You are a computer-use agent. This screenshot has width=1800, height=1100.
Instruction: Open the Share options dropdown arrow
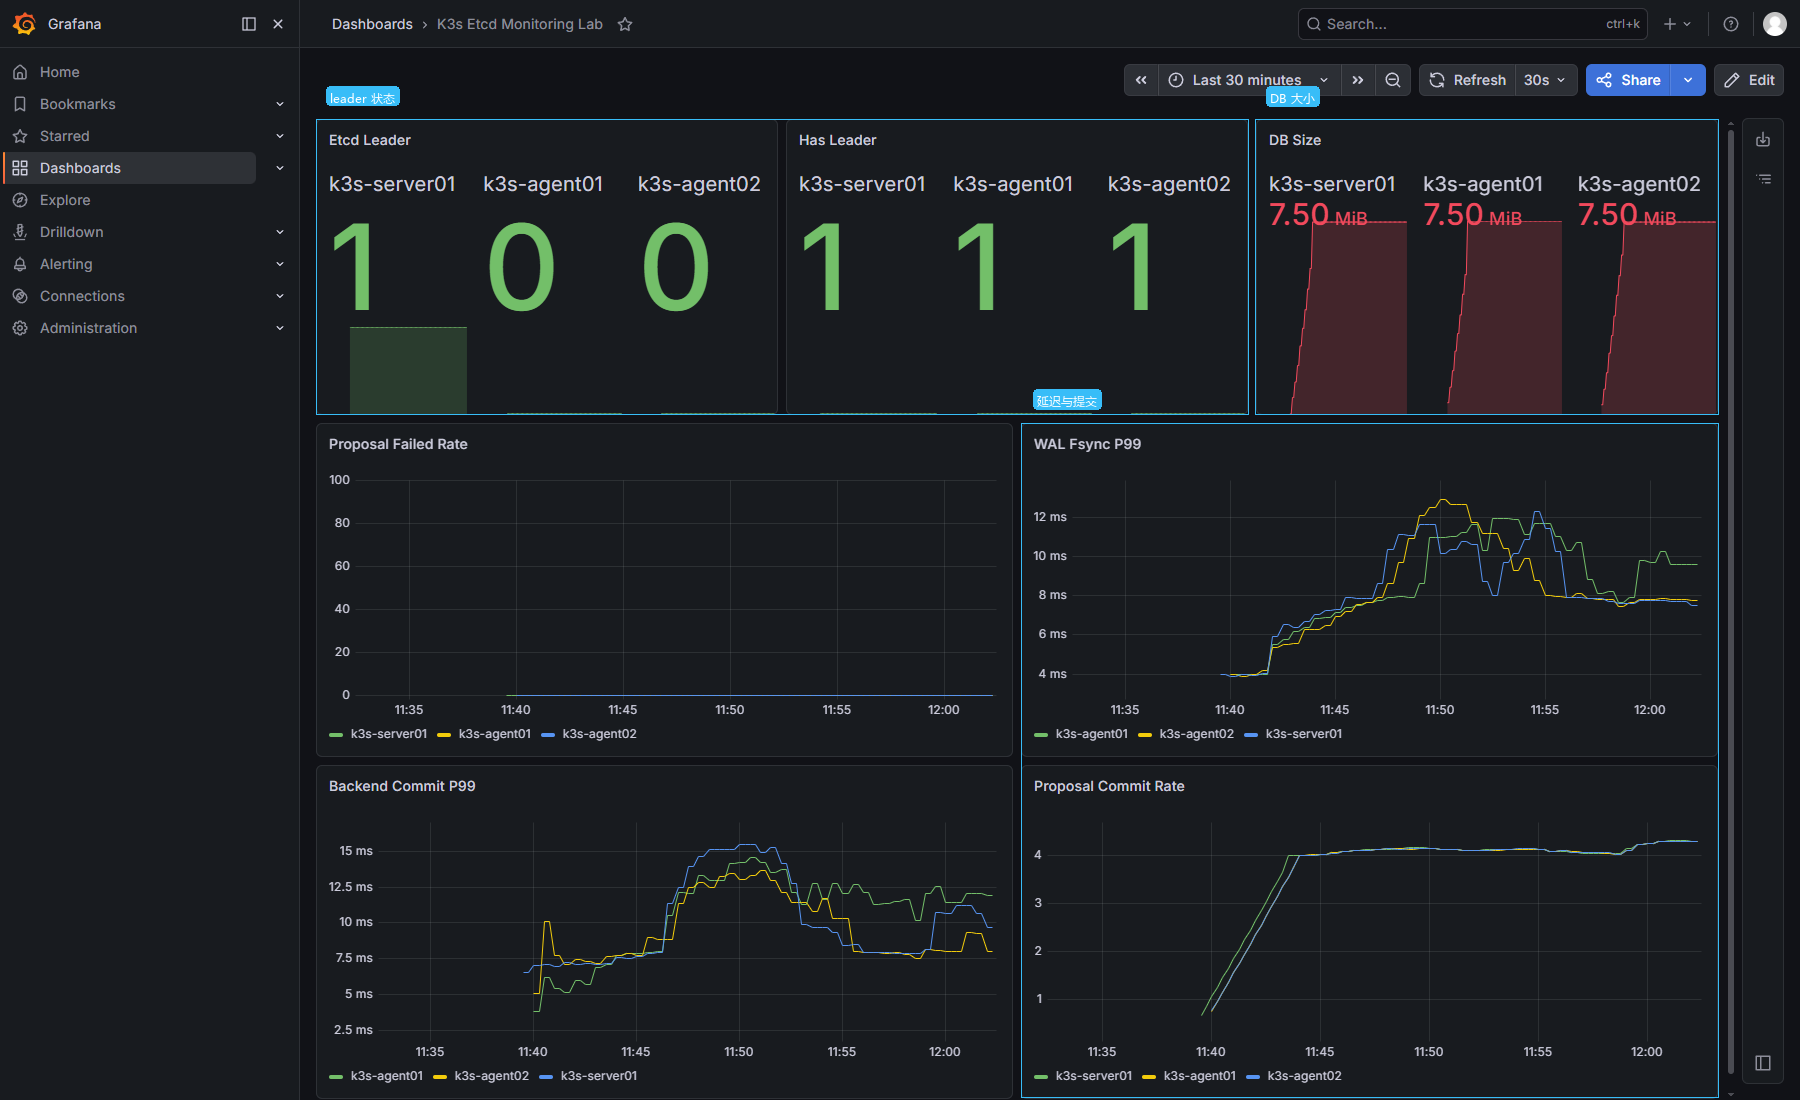pyautogui.click(x=1688, y=80)
